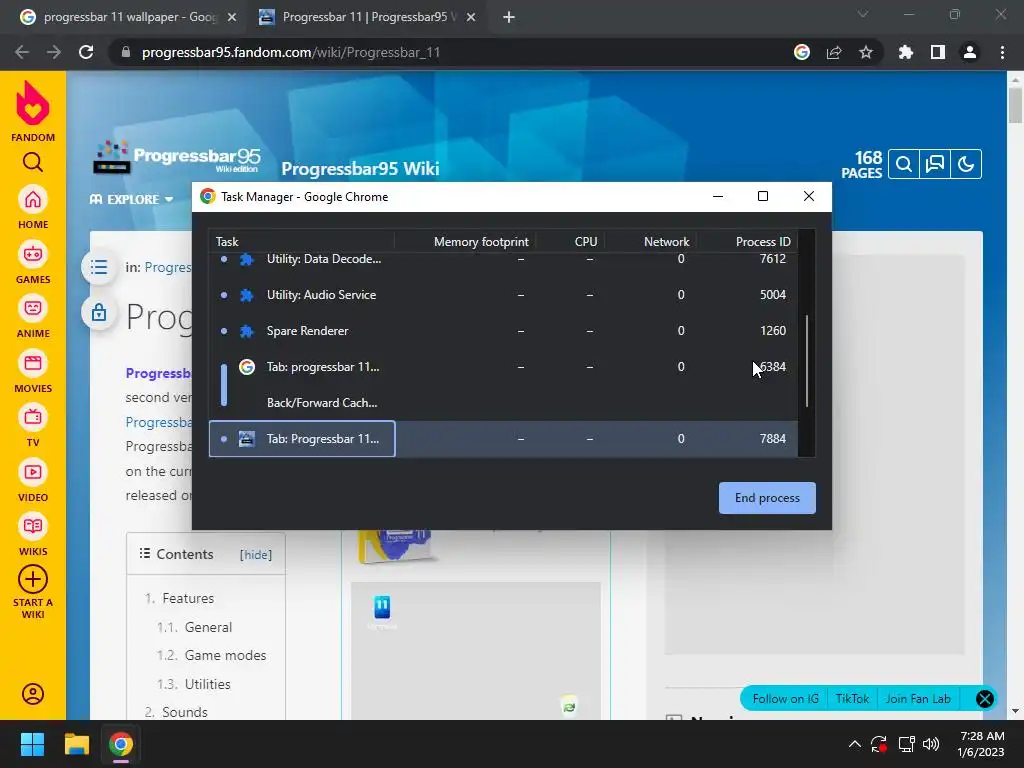Click End process button
This screenshot has width=1024, height=768.
tap(767, 498)
